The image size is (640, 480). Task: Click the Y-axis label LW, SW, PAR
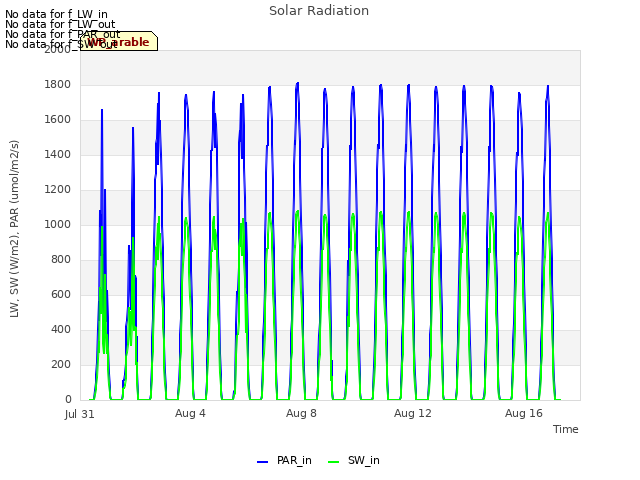click(14, 229)
